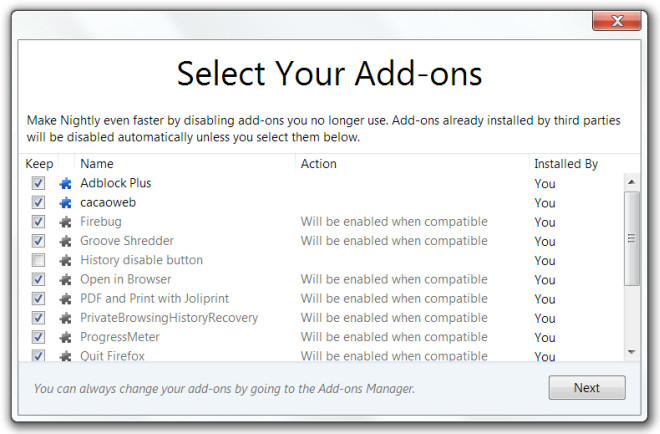
Task: Click the ProgressMeter puzzle icon
Action: 65,337
